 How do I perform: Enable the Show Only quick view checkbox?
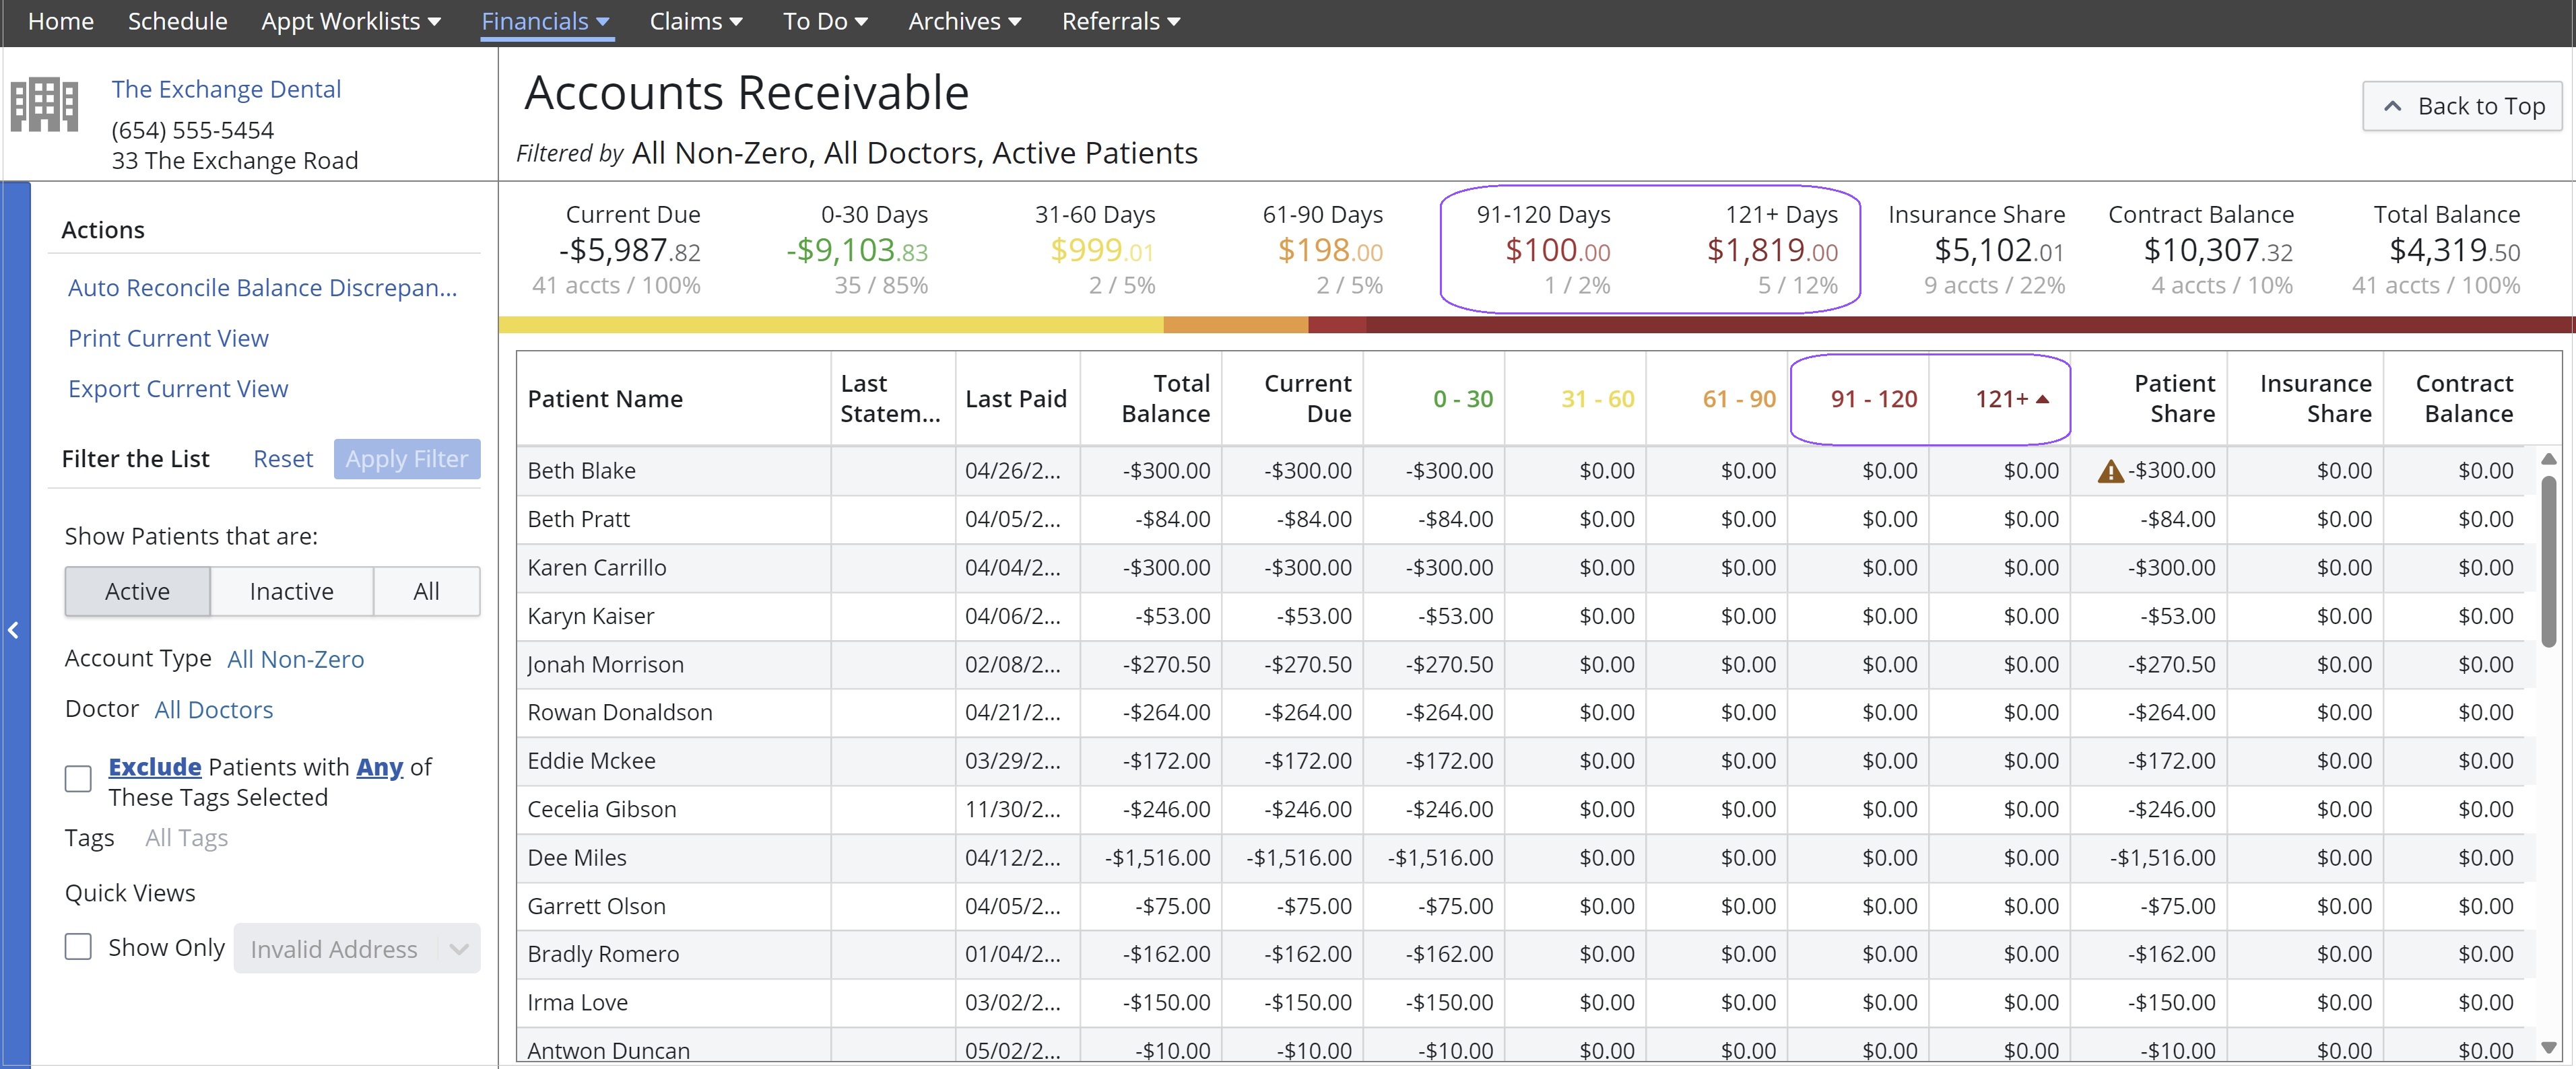(78, 947)
